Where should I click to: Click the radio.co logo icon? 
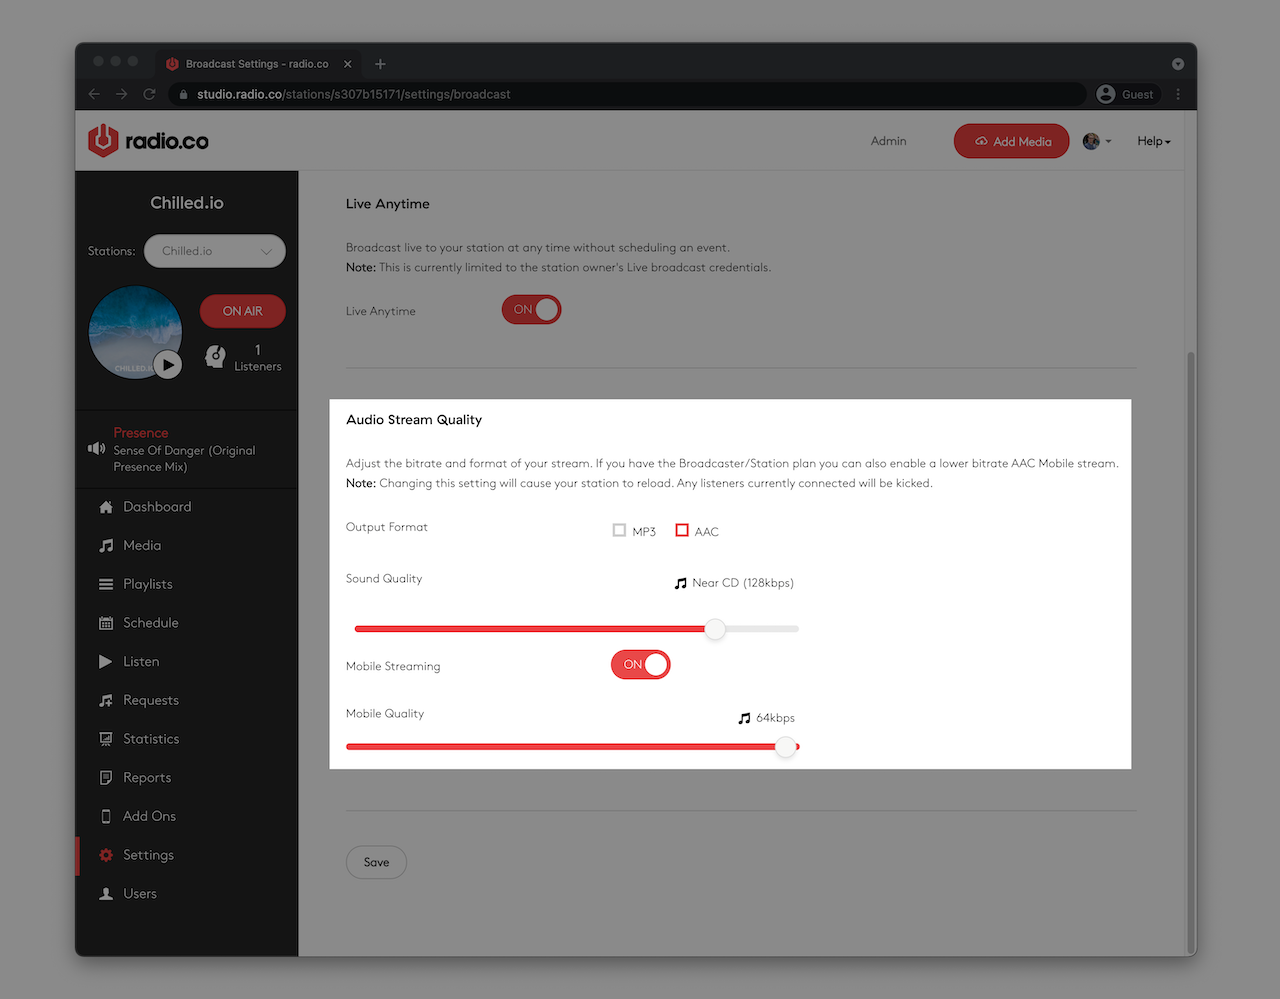(103, 141)
